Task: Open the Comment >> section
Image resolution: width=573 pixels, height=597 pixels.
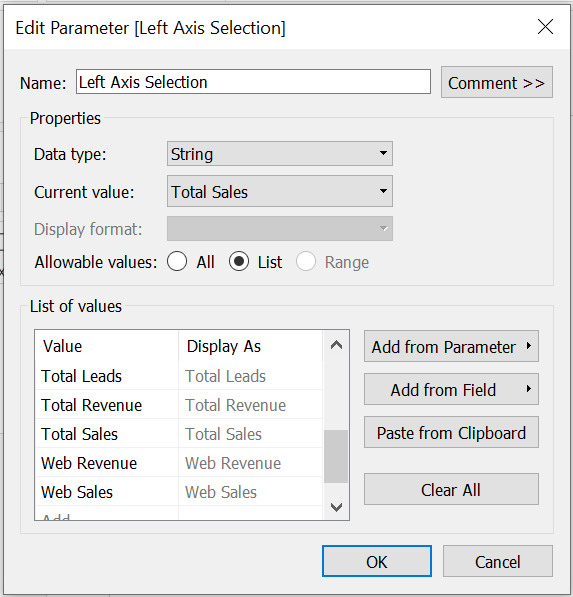Action: click(x=496, y=82)
